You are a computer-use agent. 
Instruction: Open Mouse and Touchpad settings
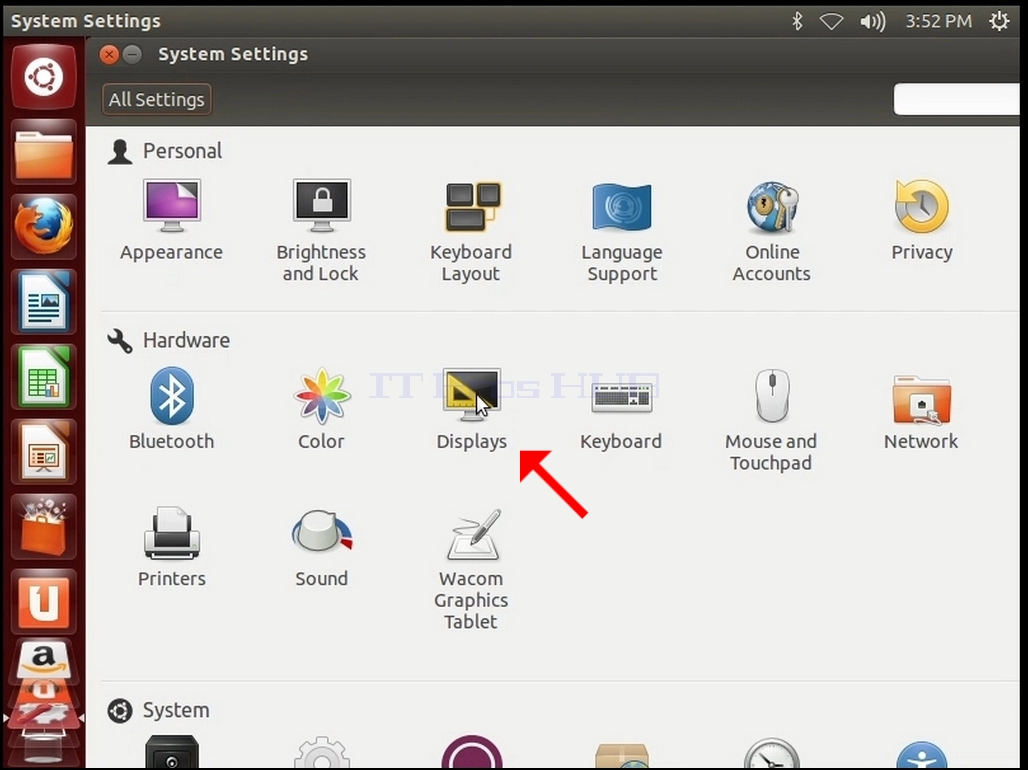click(771, 420)
